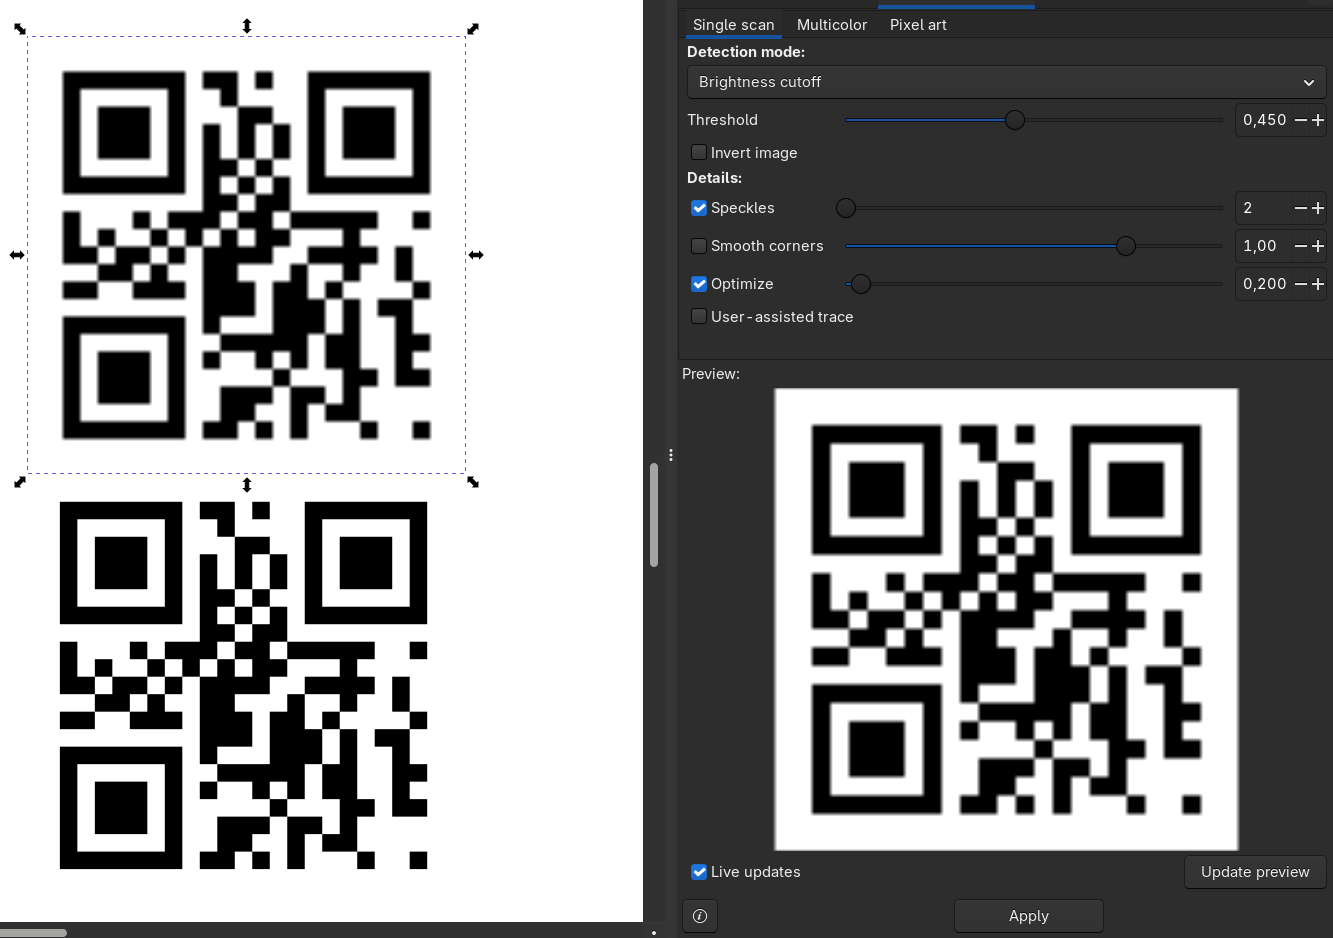Switch to the Pixel art tab
The width and height of the screenshot is (1333, 938).
[x=918, y=25]
